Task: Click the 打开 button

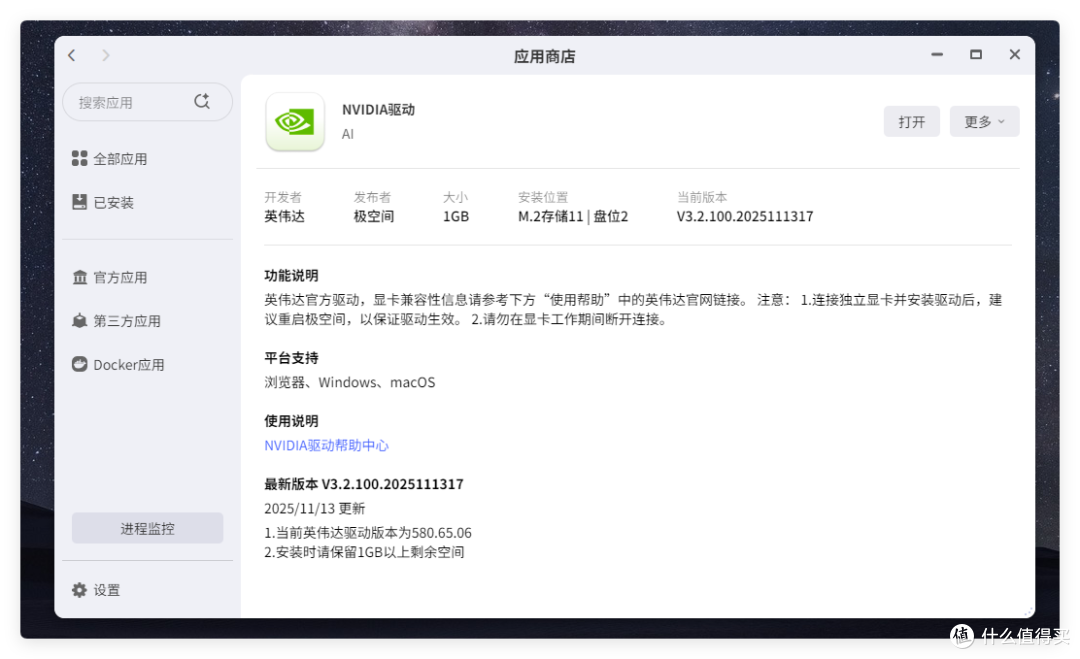Action: click(911, 122)
